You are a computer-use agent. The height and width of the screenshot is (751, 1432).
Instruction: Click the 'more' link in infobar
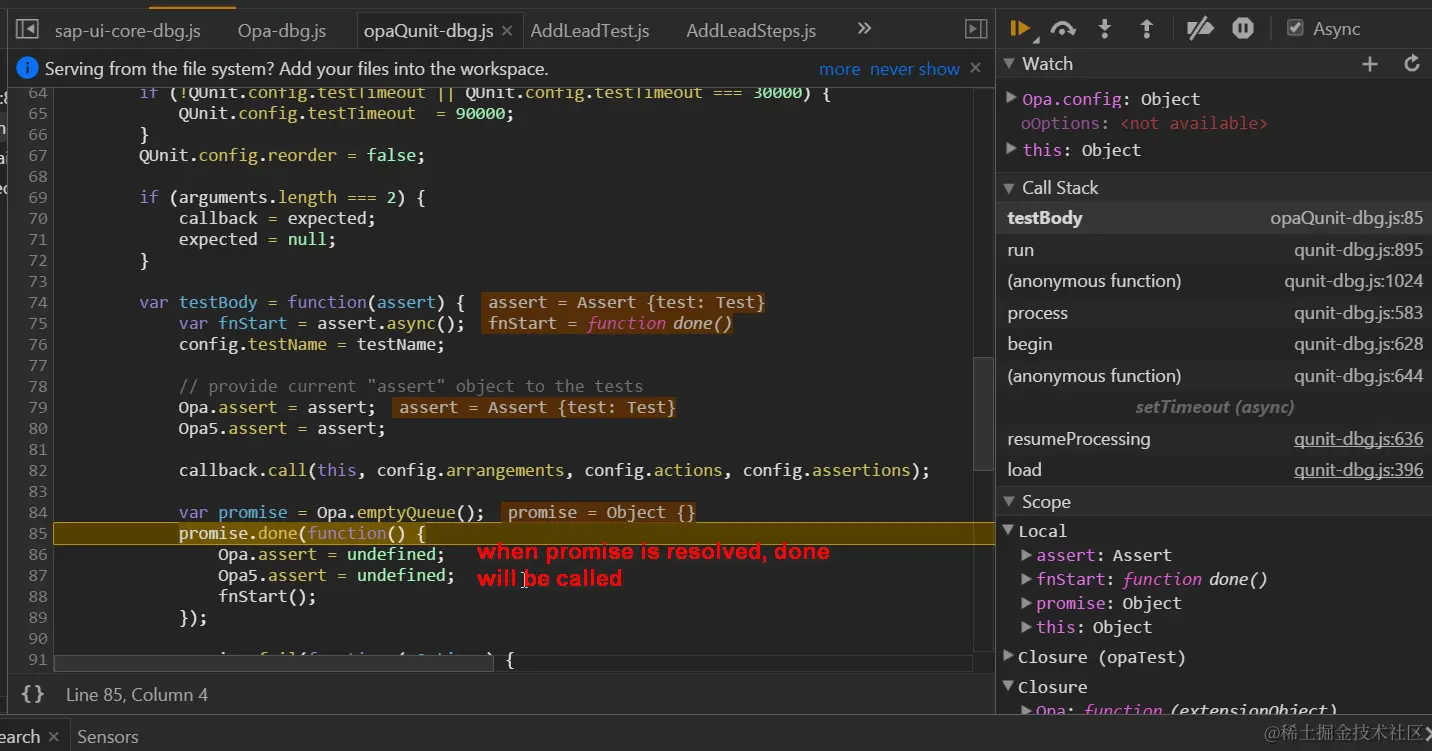839,69
